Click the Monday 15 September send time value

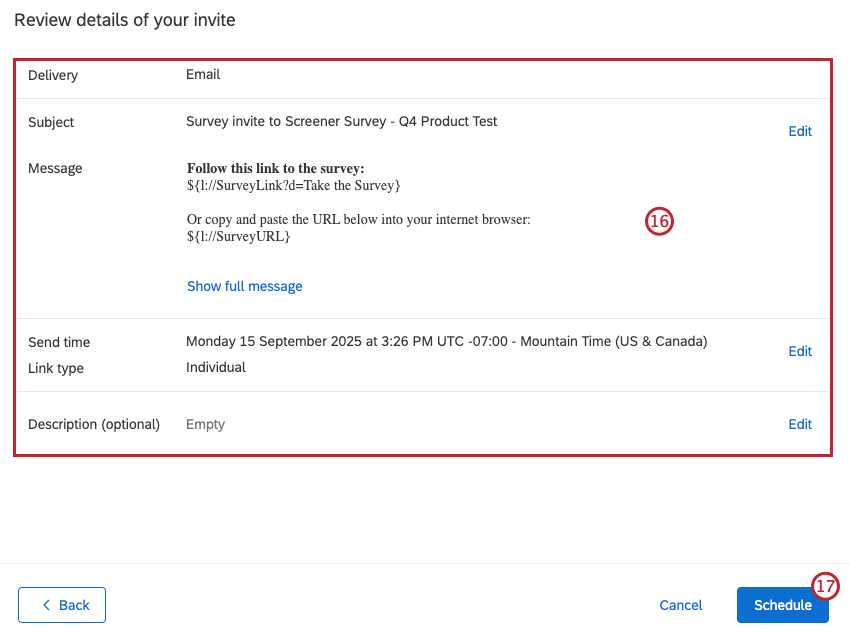tap(446, 341)
